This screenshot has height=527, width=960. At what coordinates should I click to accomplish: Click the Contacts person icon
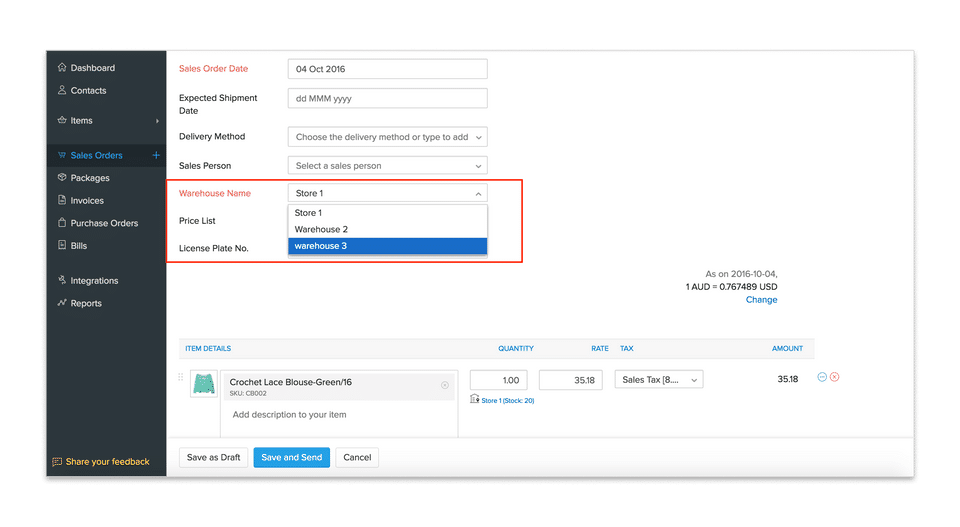tap(62, 90)
